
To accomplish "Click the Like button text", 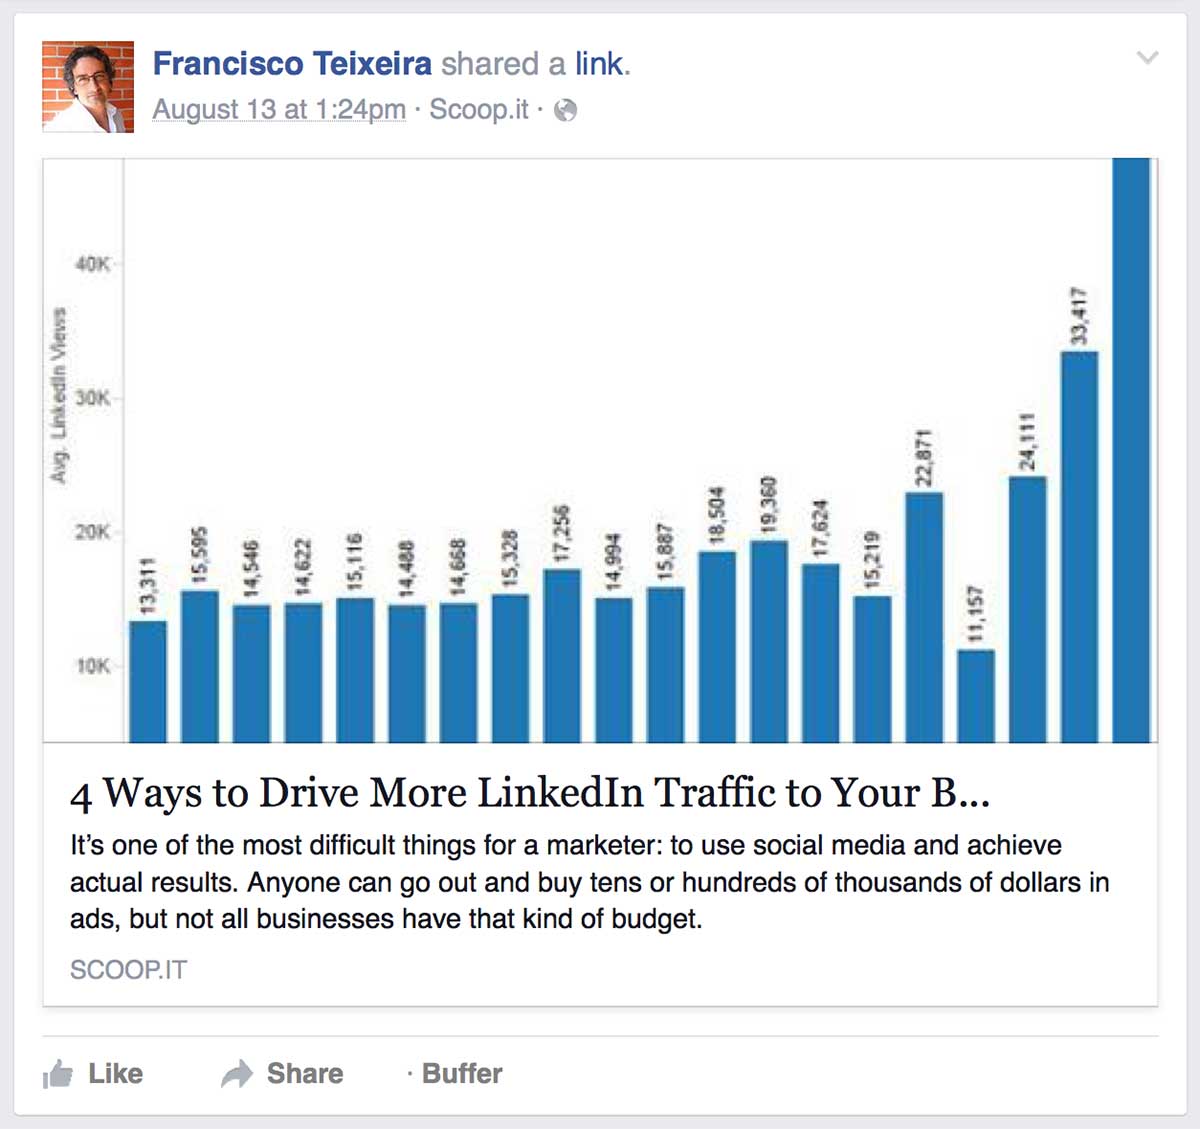I will pos(116,1074).
